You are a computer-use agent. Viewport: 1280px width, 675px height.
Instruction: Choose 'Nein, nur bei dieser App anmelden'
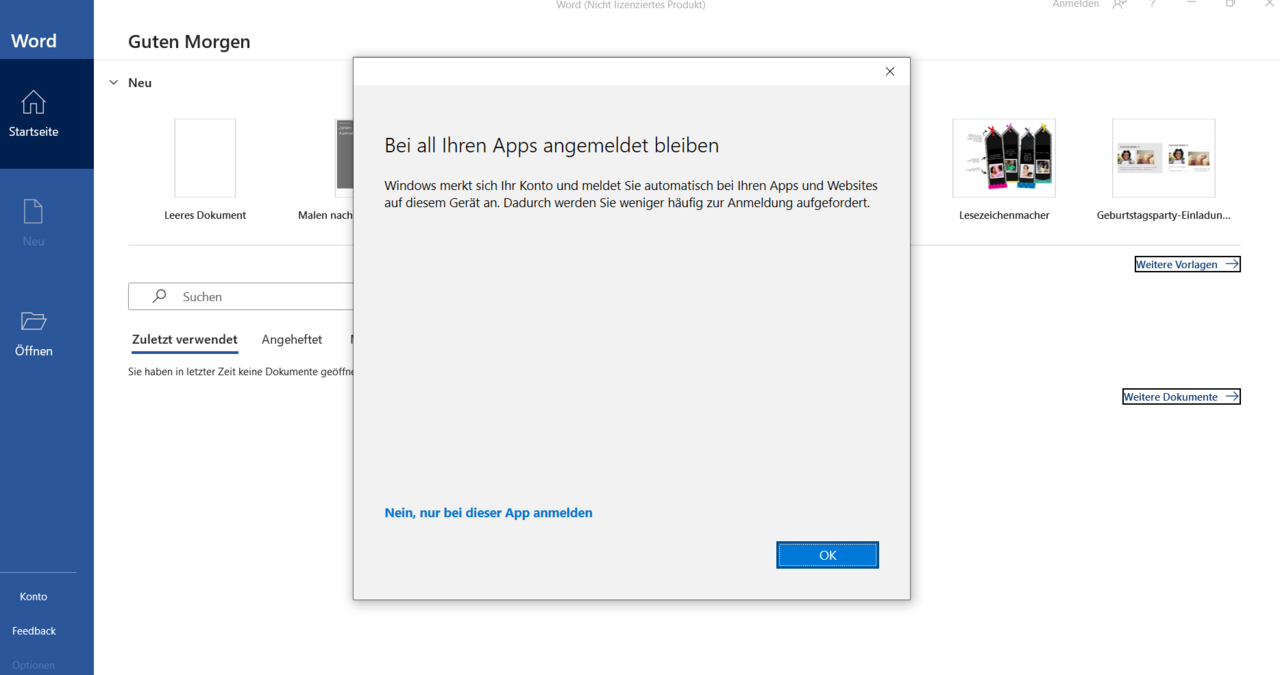488,513
